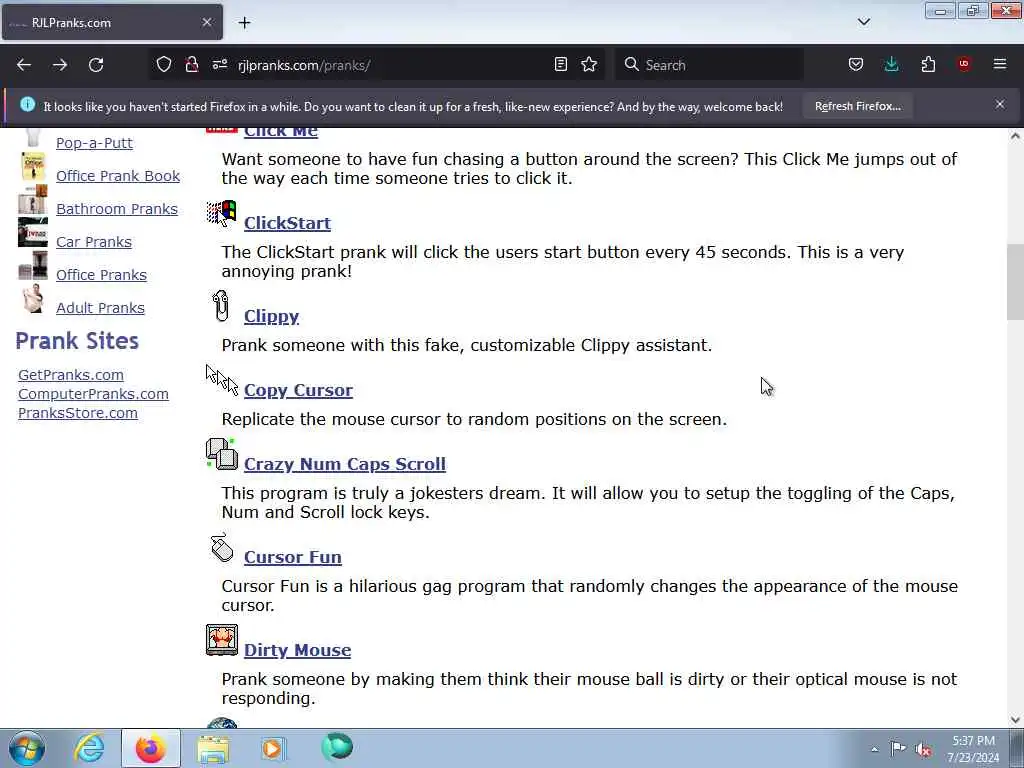Open list all tabs dropdown
The image size is (1024, 768).
(864, 22)
